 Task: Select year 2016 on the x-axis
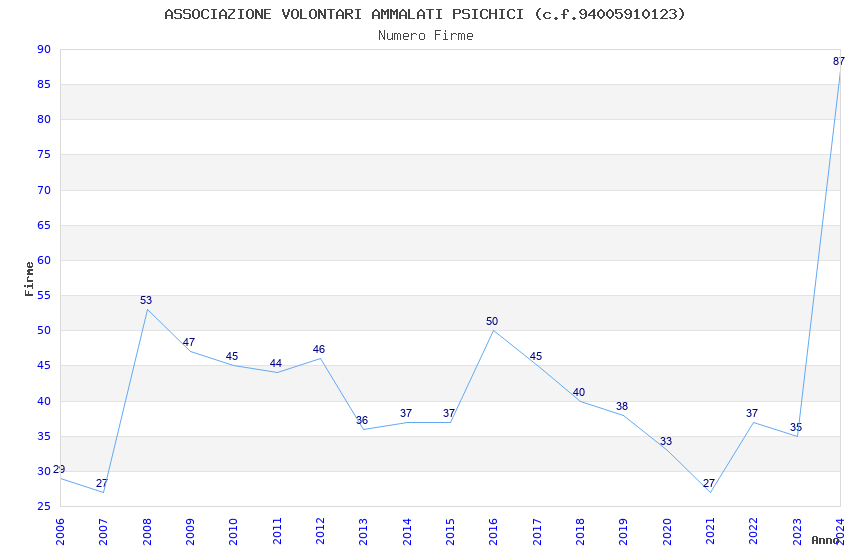493,532
